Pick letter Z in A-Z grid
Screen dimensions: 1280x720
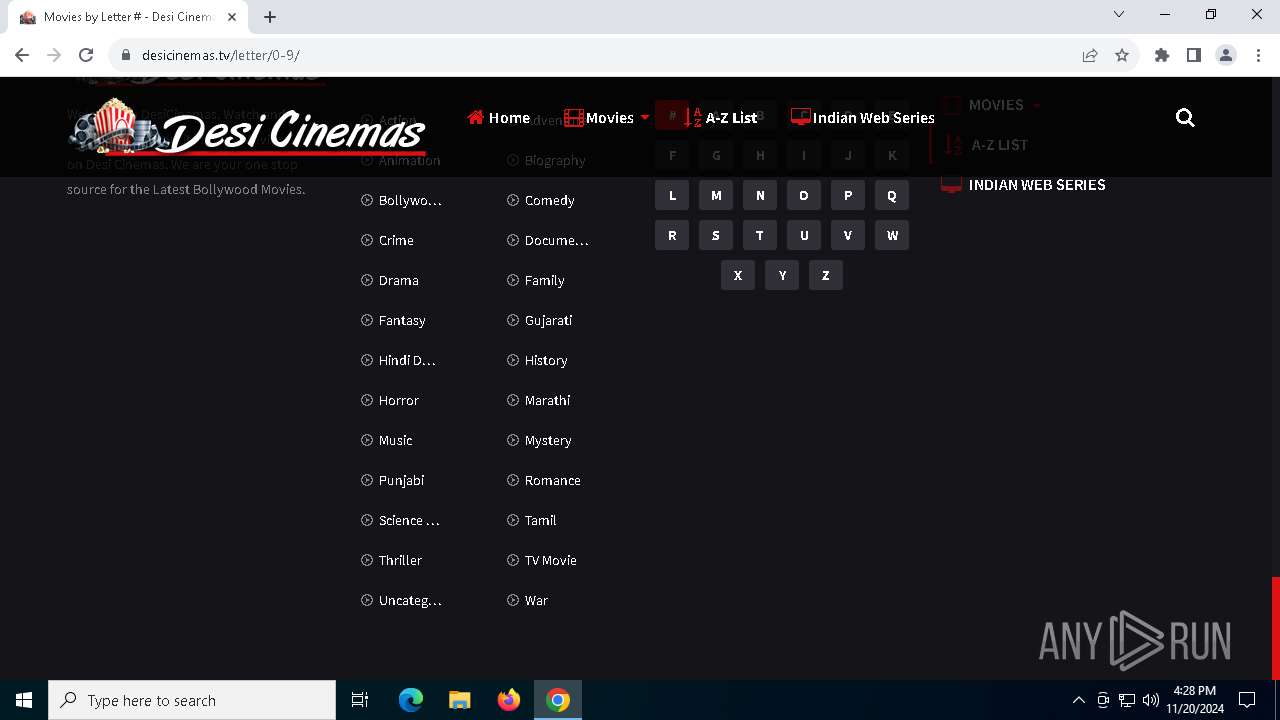click(826, 276)
